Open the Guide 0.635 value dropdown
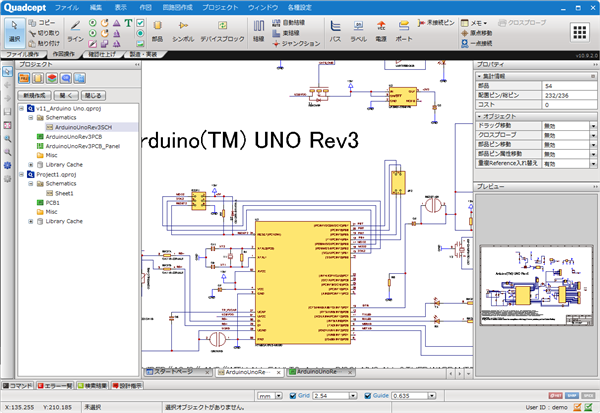 [x=432, y=396]
